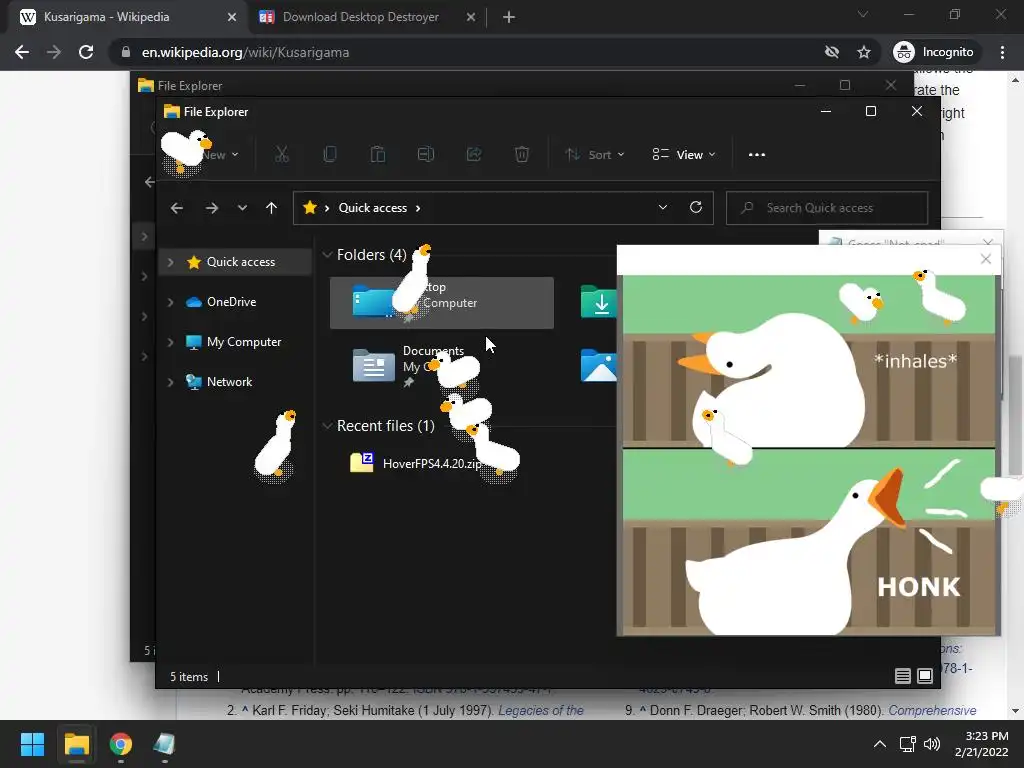Click the Paste clipboard icon

click(377, 154)
